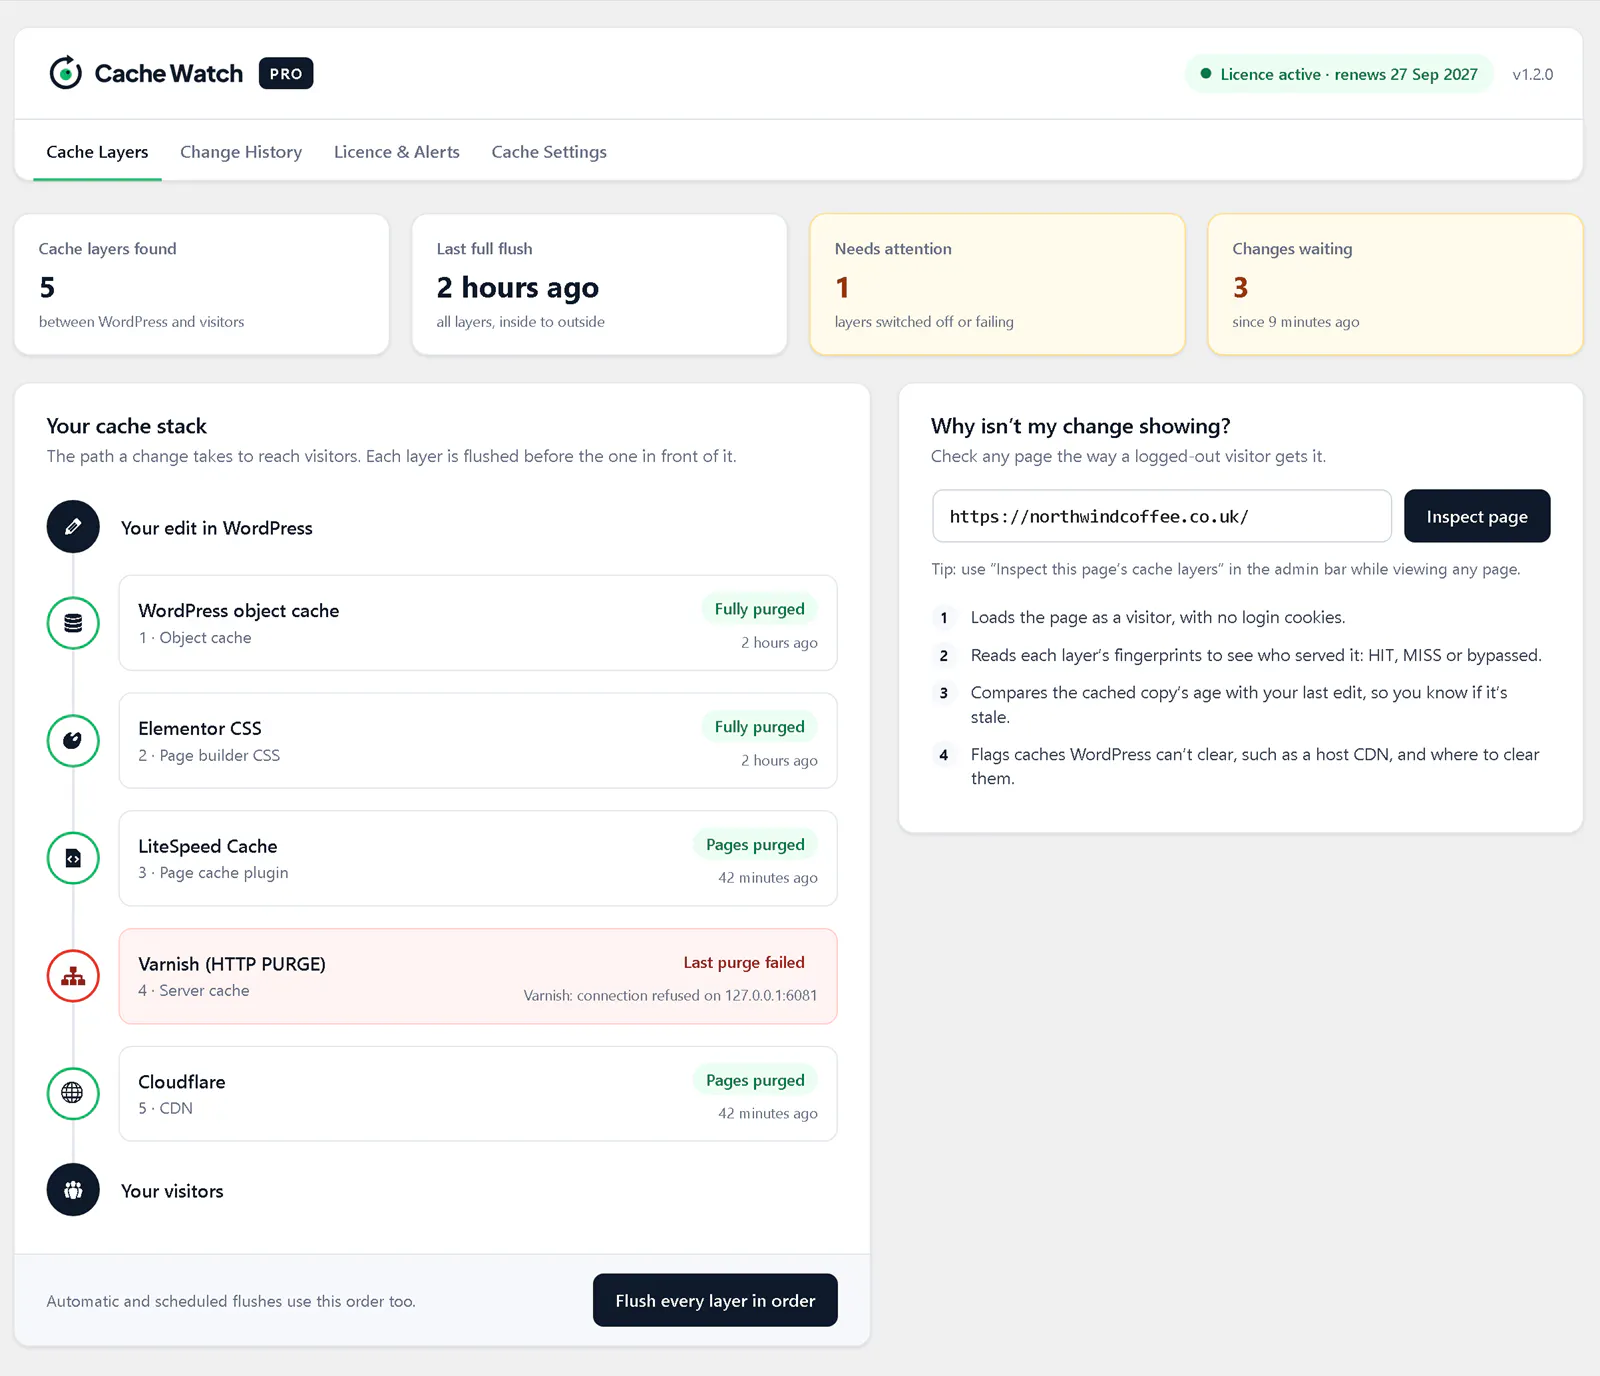
Task: Open the Cache Settings tab
Action: [x=549, y=152]
